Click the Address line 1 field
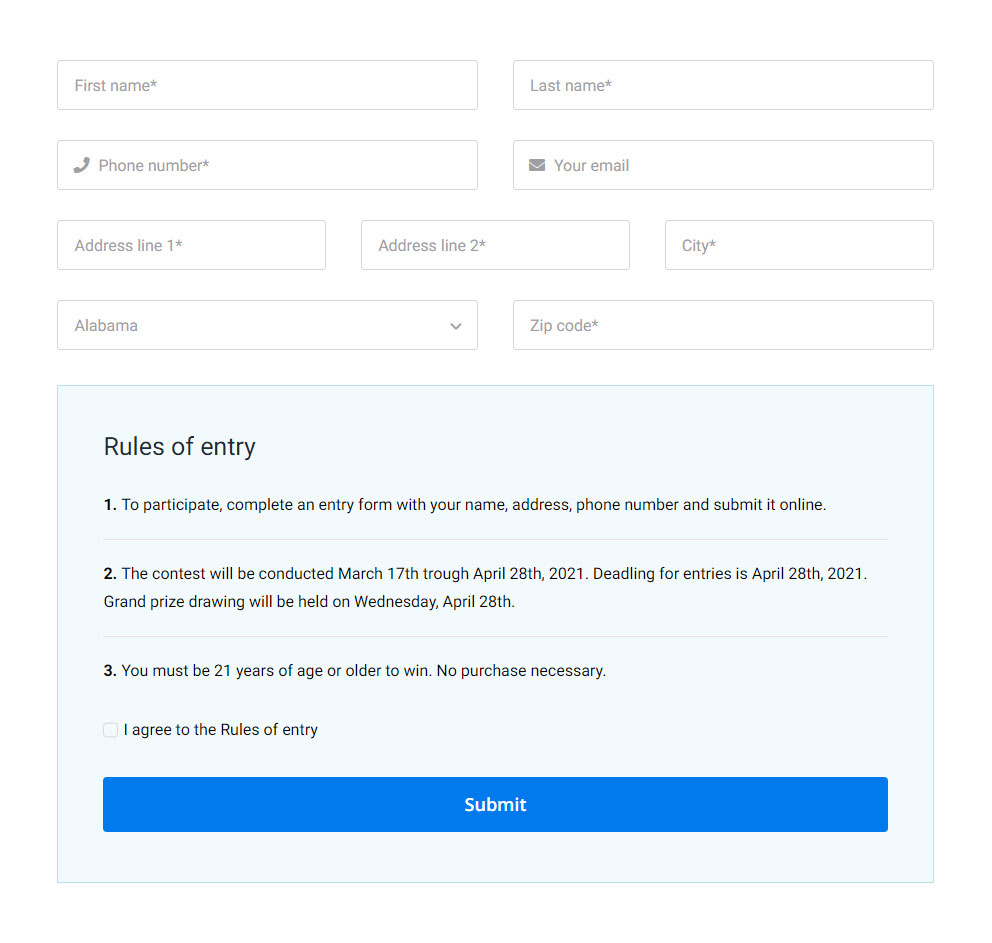 point(191,245)
